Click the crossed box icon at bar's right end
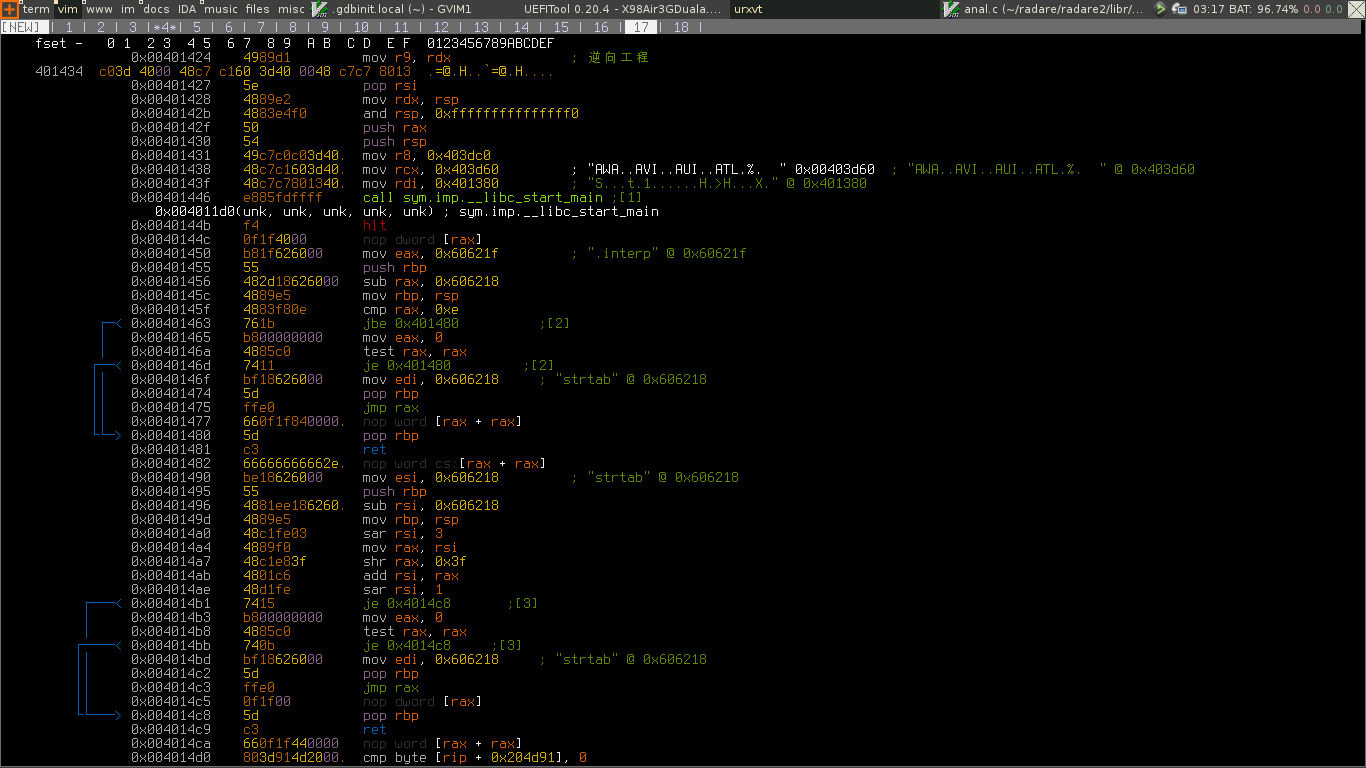The image size is (1366, 768). point(1356,9)
